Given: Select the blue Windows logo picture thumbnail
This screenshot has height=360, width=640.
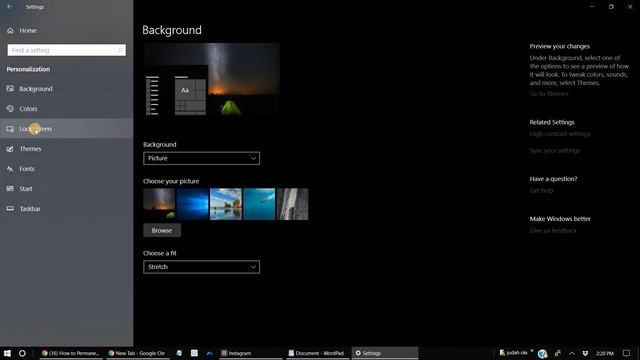Looking at the screenshot, I should [x=192, y=204].
